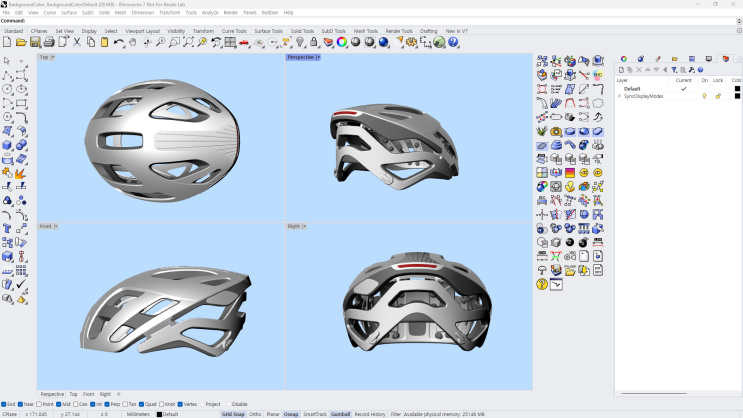The image size is (743, 418).
Task: Open the four-viewport layout icon
Action: pos(230,42)
